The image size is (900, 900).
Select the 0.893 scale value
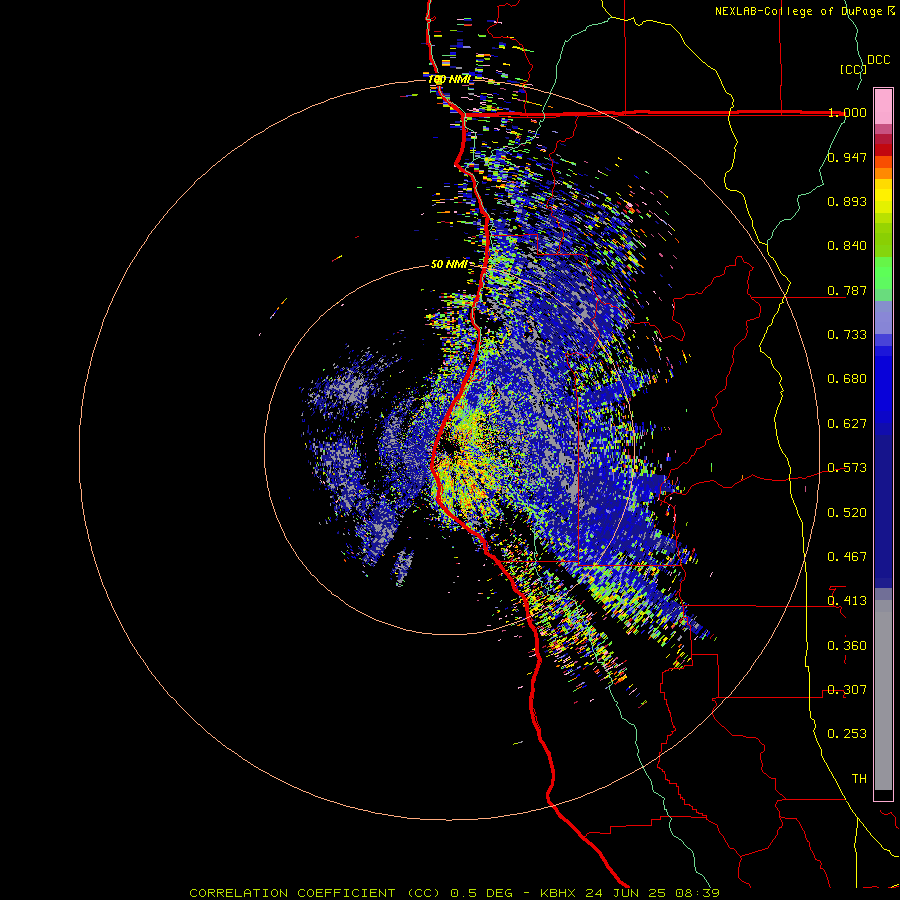pos(847,201)
